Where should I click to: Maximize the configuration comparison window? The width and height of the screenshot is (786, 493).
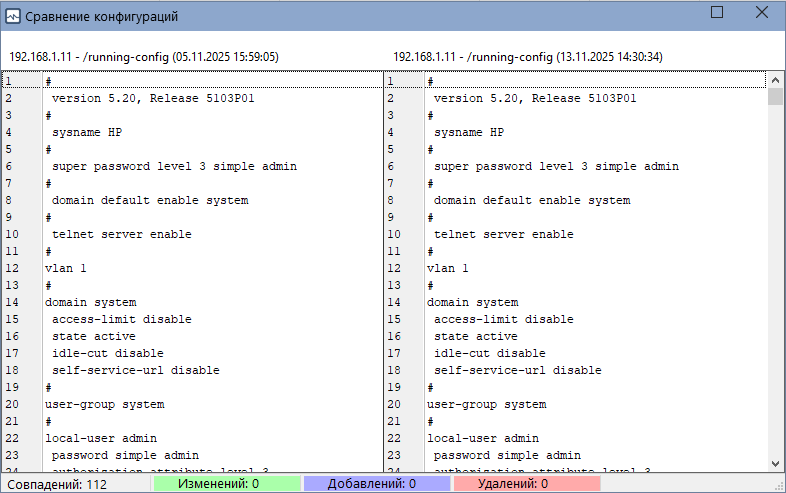pos(716,13)
